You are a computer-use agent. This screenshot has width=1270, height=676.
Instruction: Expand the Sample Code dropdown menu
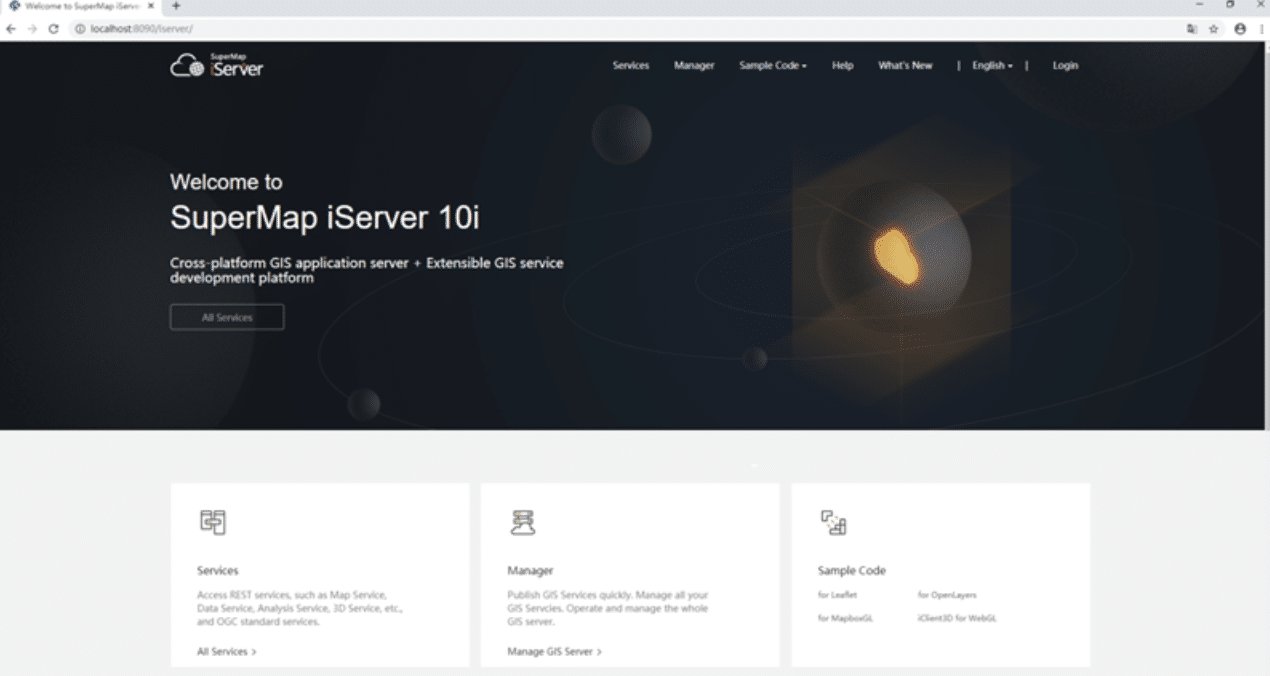click(772, 66)
